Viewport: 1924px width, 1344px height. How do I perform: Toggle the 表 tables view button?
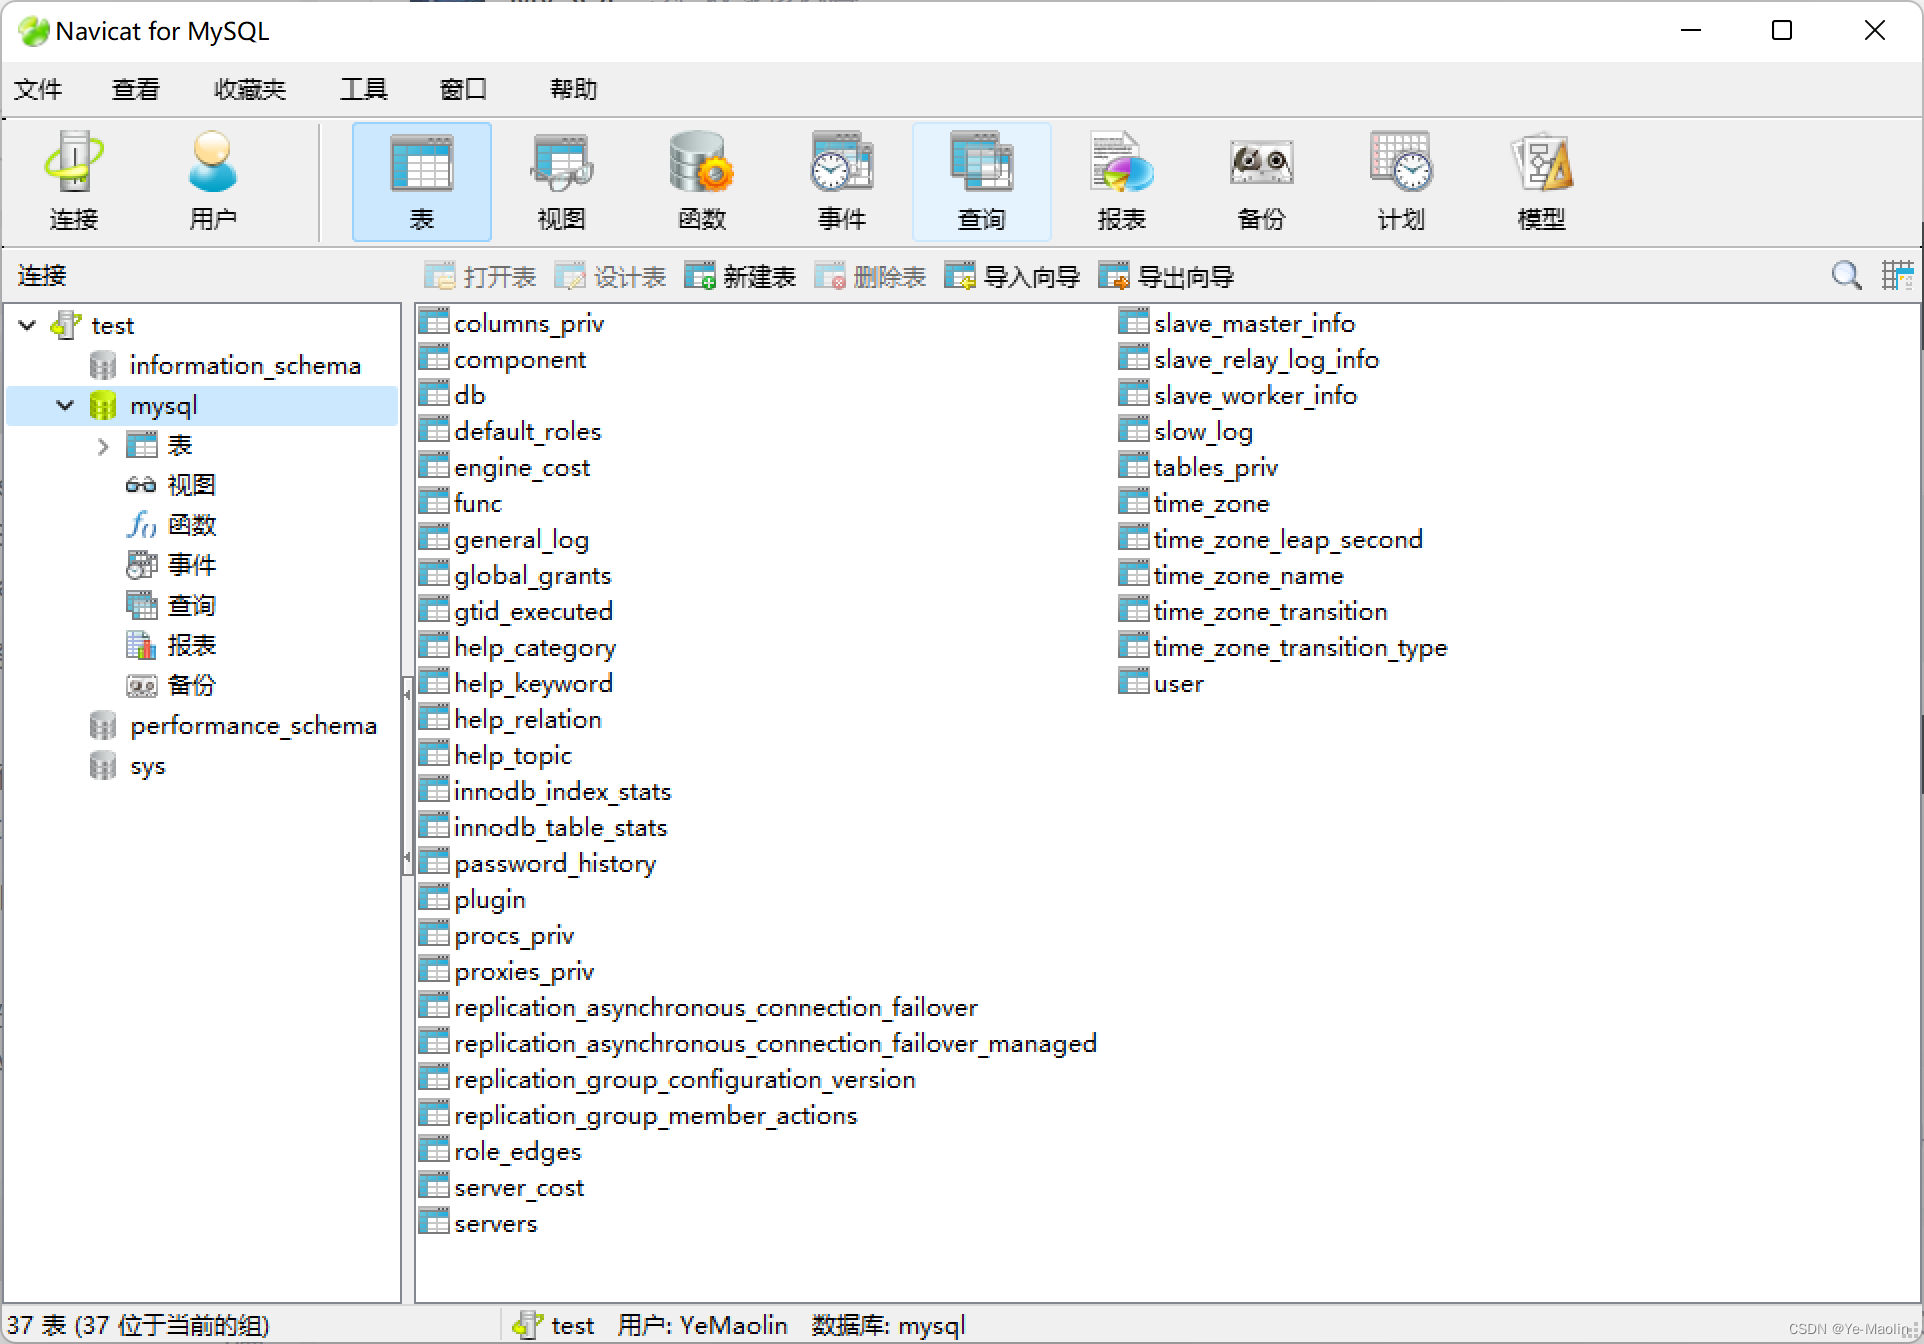pyautogui.click(x=421, y=180)
